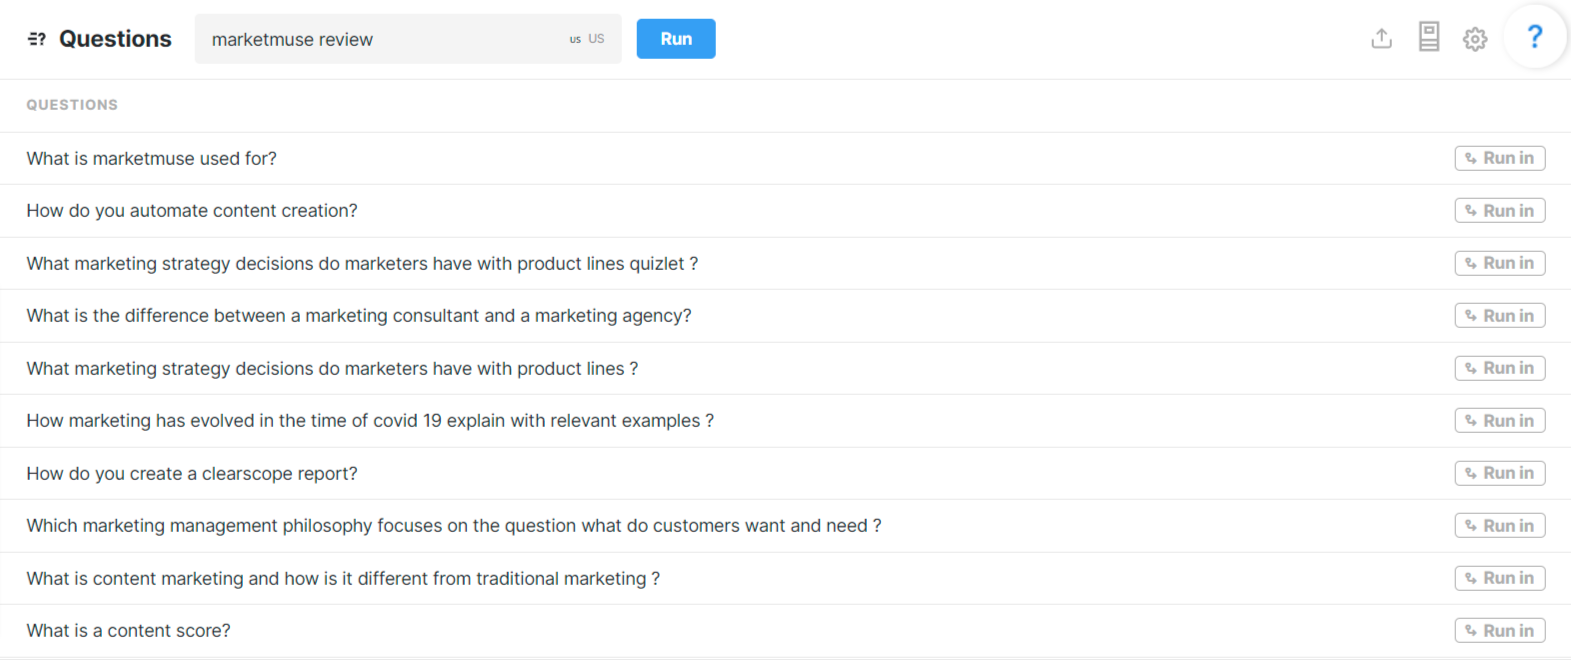Click the export upload icon

coord(1381,39)
